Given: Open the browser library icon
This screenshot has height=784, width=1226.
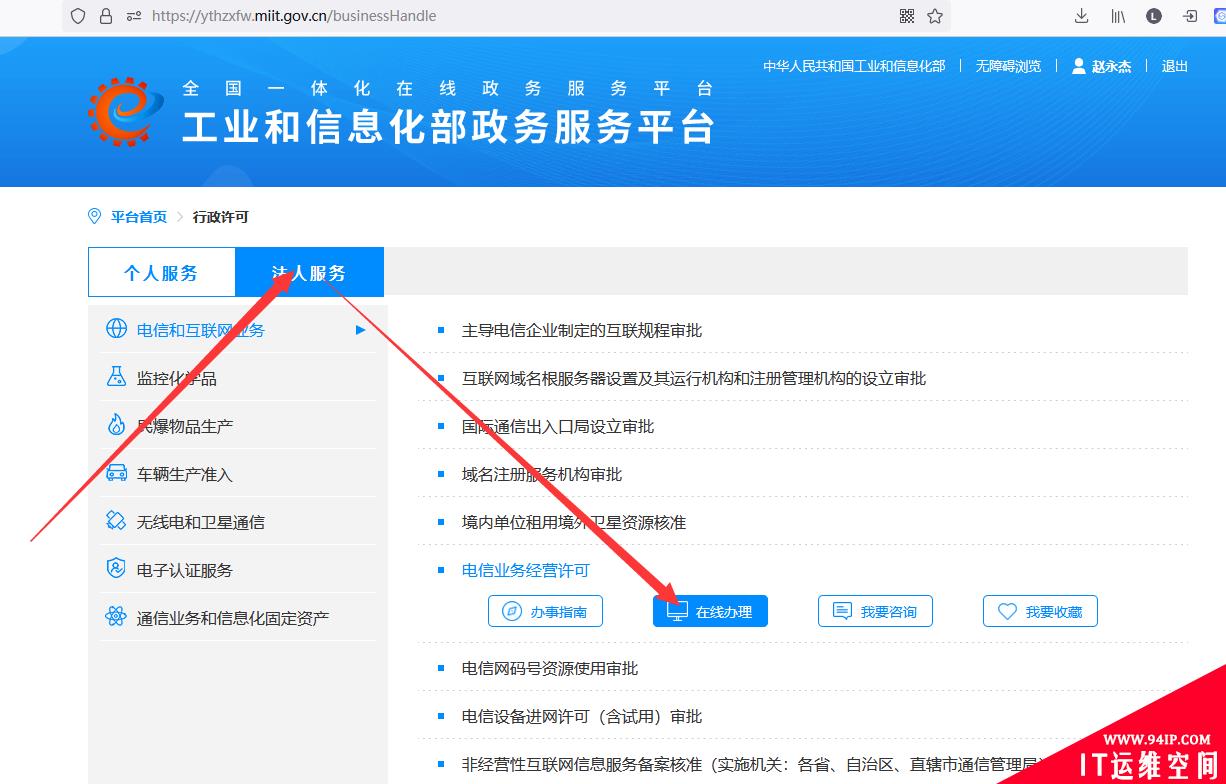Looking at the screenshot, I should [1118, 16].
